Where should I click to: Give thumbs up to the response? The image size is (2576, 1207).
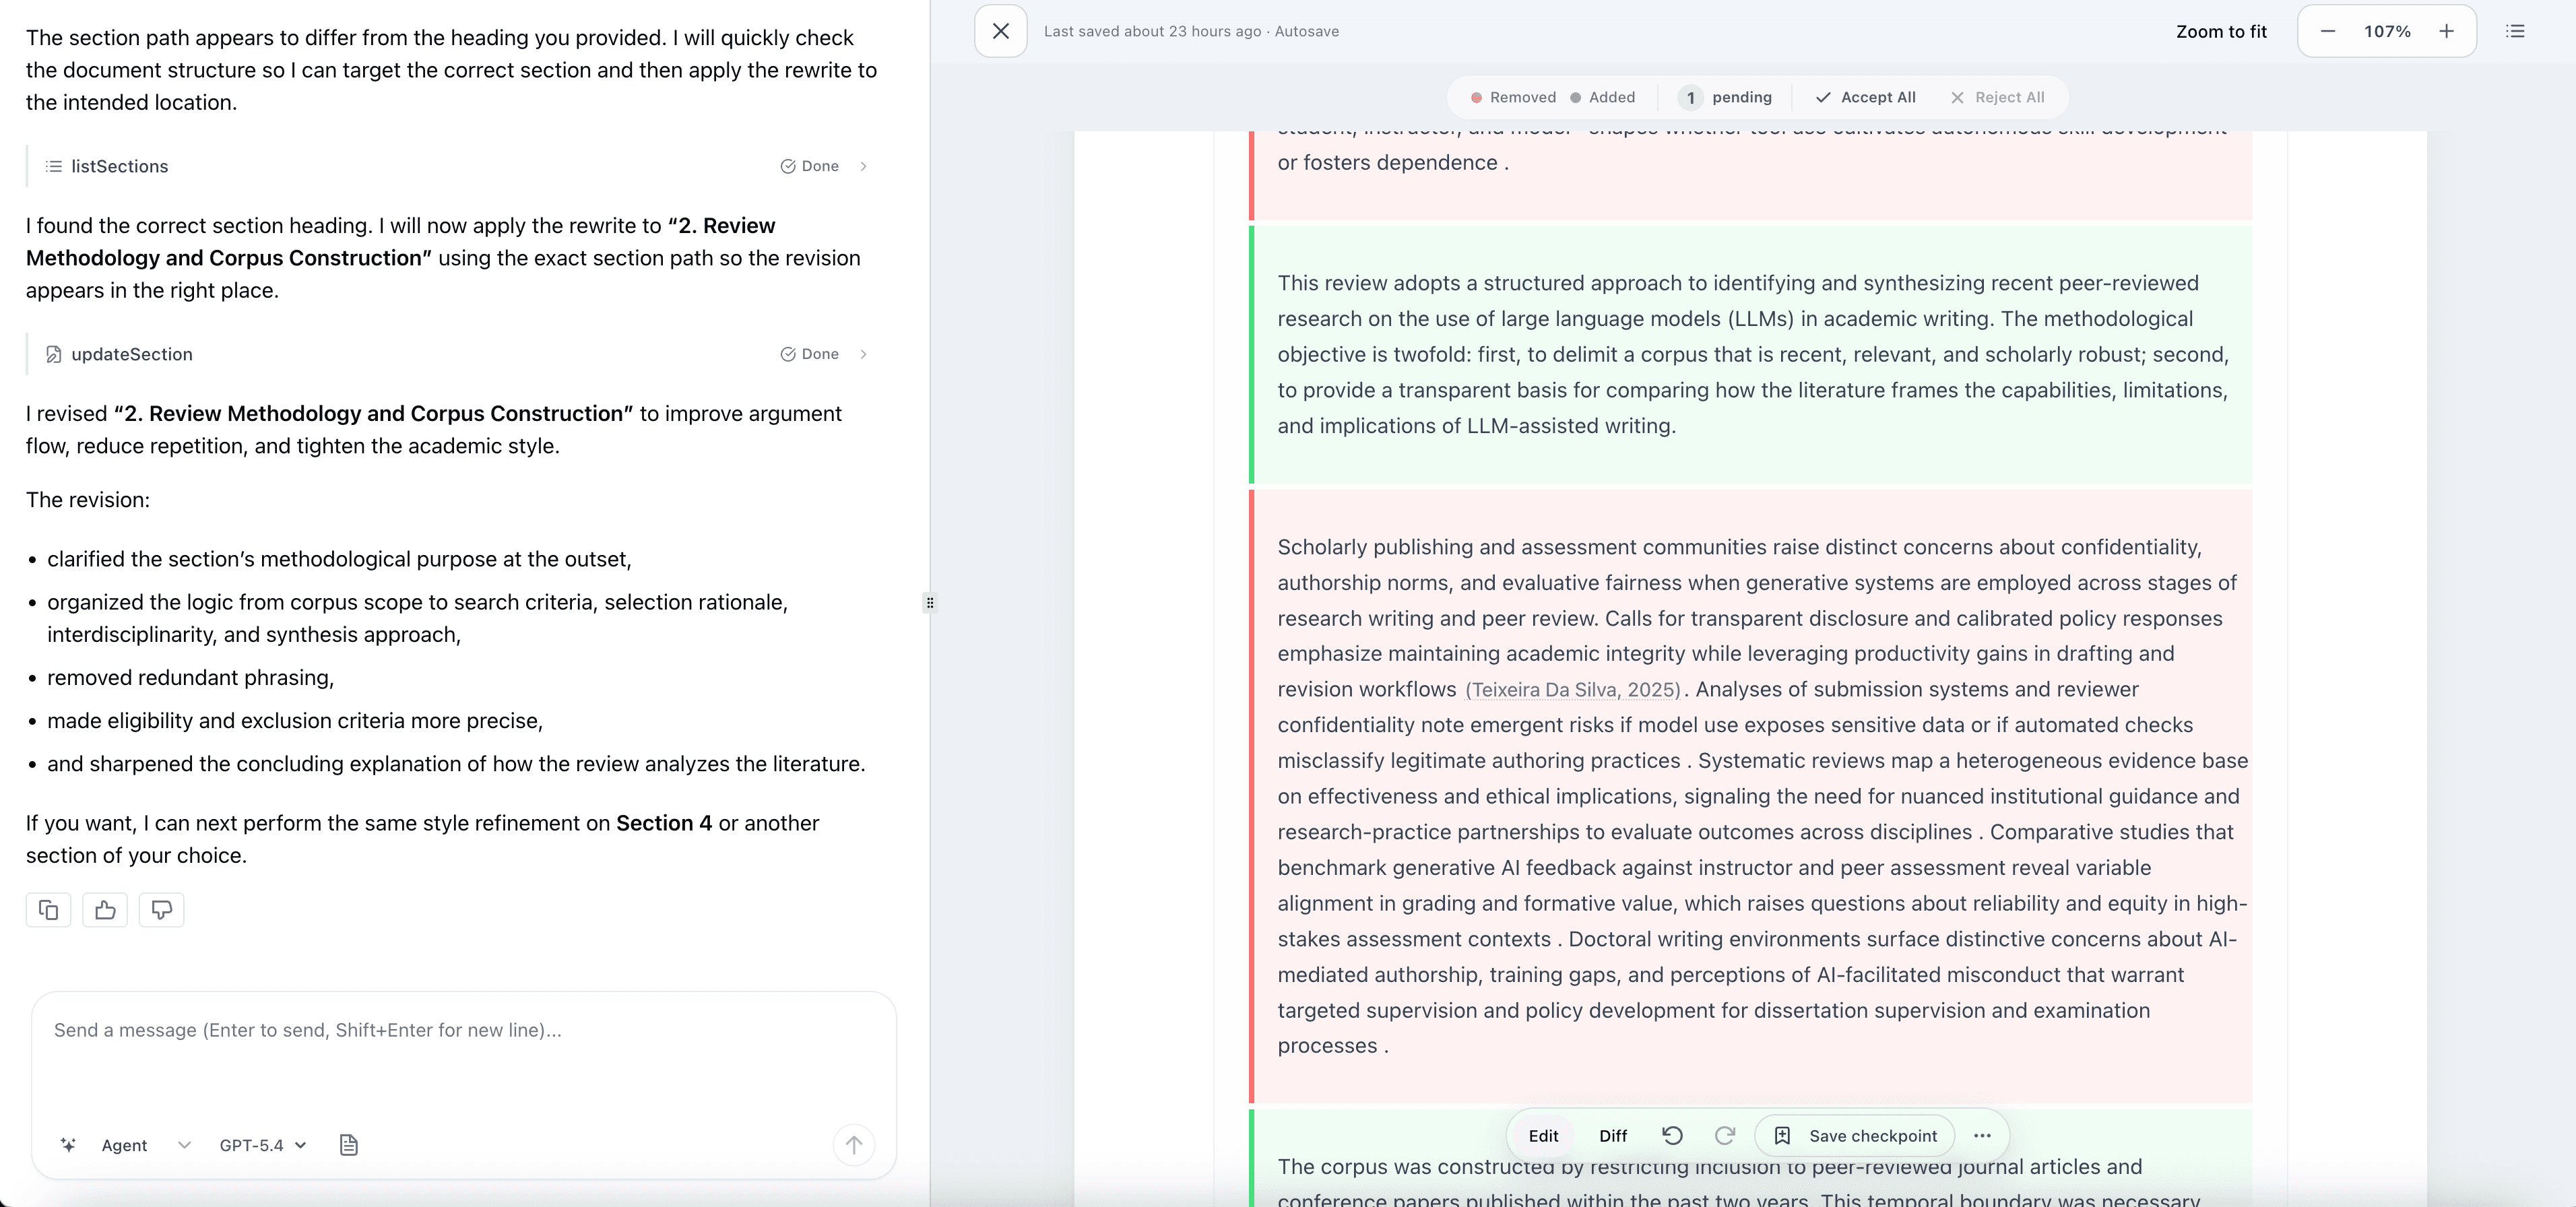pos(105,910)
